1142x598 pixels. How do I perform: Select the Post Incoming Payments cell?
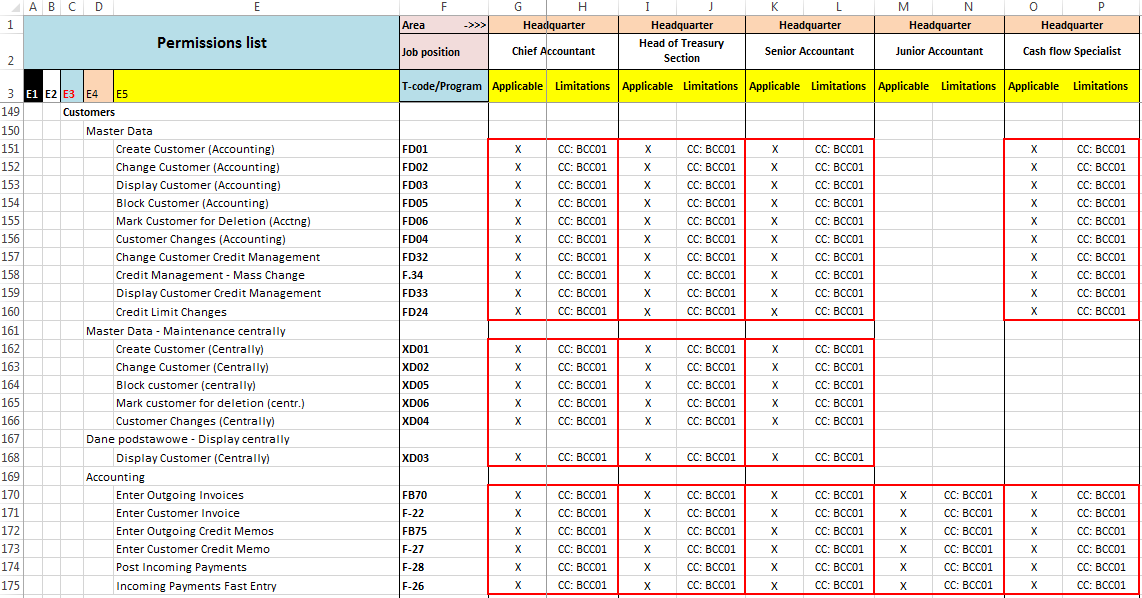click(x=181, y=567)
